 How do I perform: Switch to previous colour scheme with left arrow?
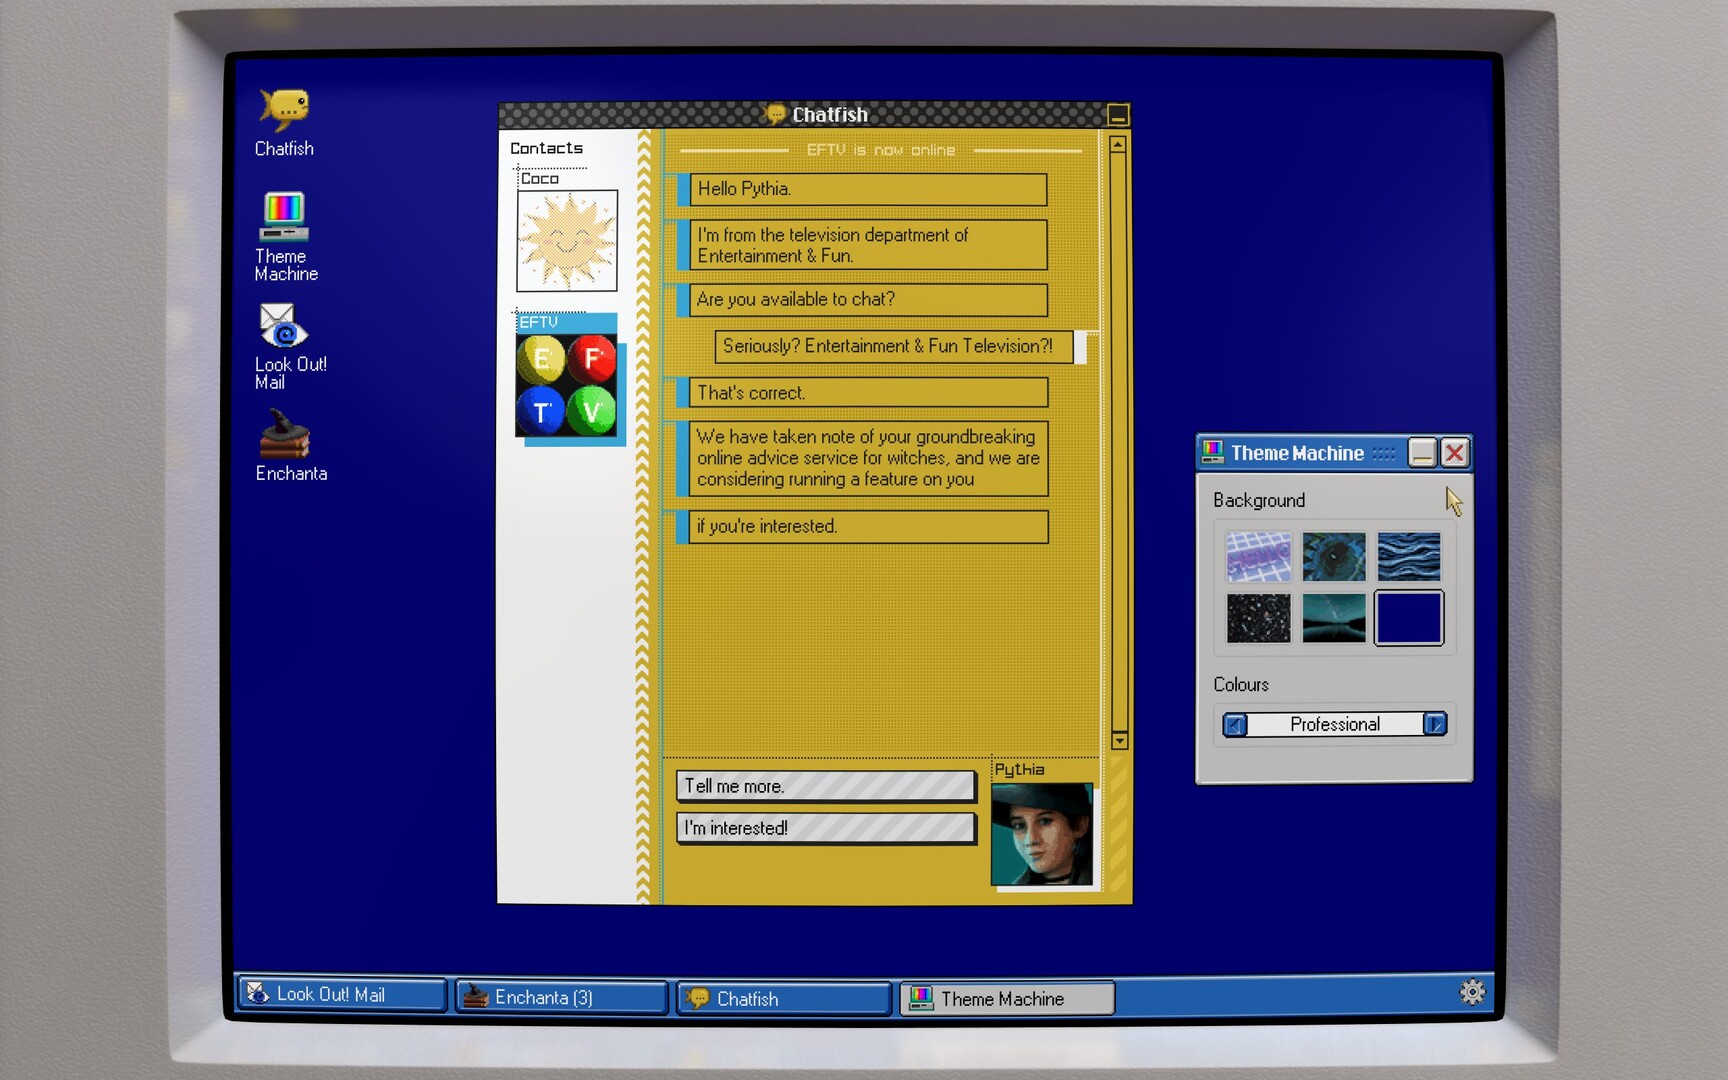pos(1235,724)
